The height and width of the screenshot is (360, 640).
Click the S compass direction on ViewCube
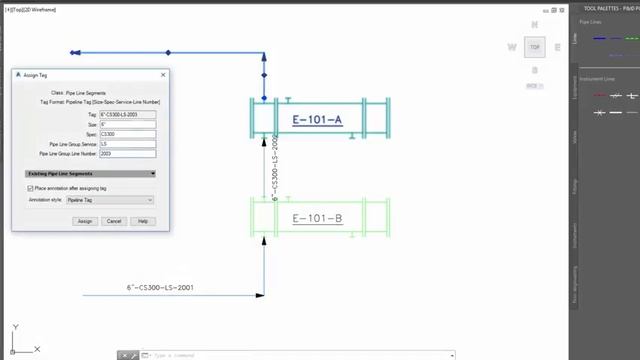tap(535, 70)
